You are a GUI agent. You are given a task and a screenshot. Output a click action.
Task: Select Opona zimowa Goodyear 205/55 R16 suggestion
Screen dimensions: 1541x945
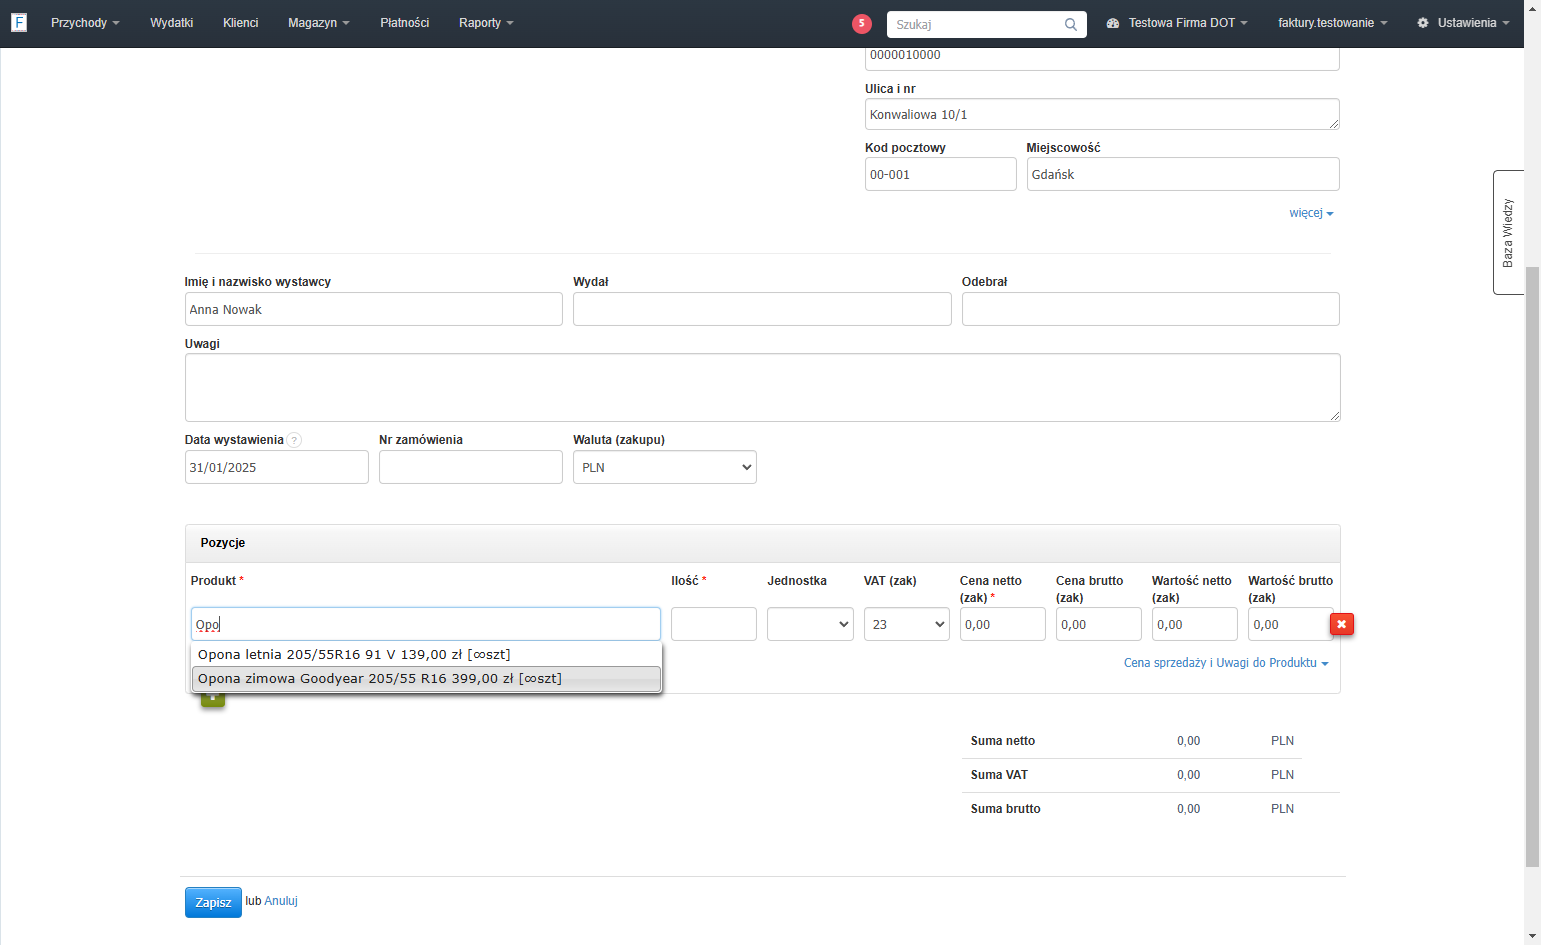(x=426, y=679)
